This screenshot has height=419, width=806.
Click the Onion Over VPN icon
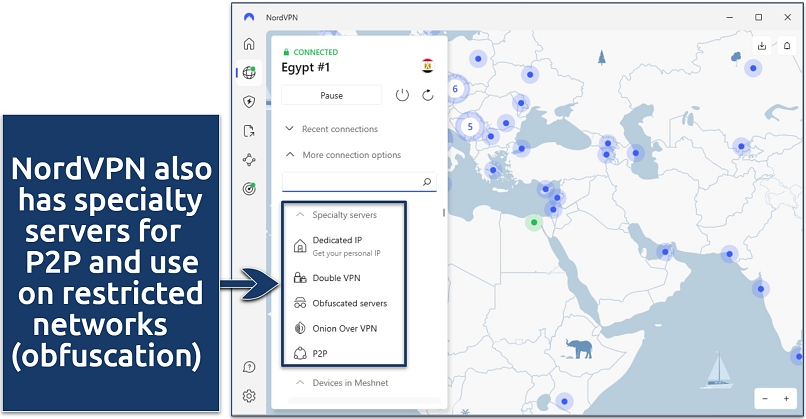click(x=300, y=328)
